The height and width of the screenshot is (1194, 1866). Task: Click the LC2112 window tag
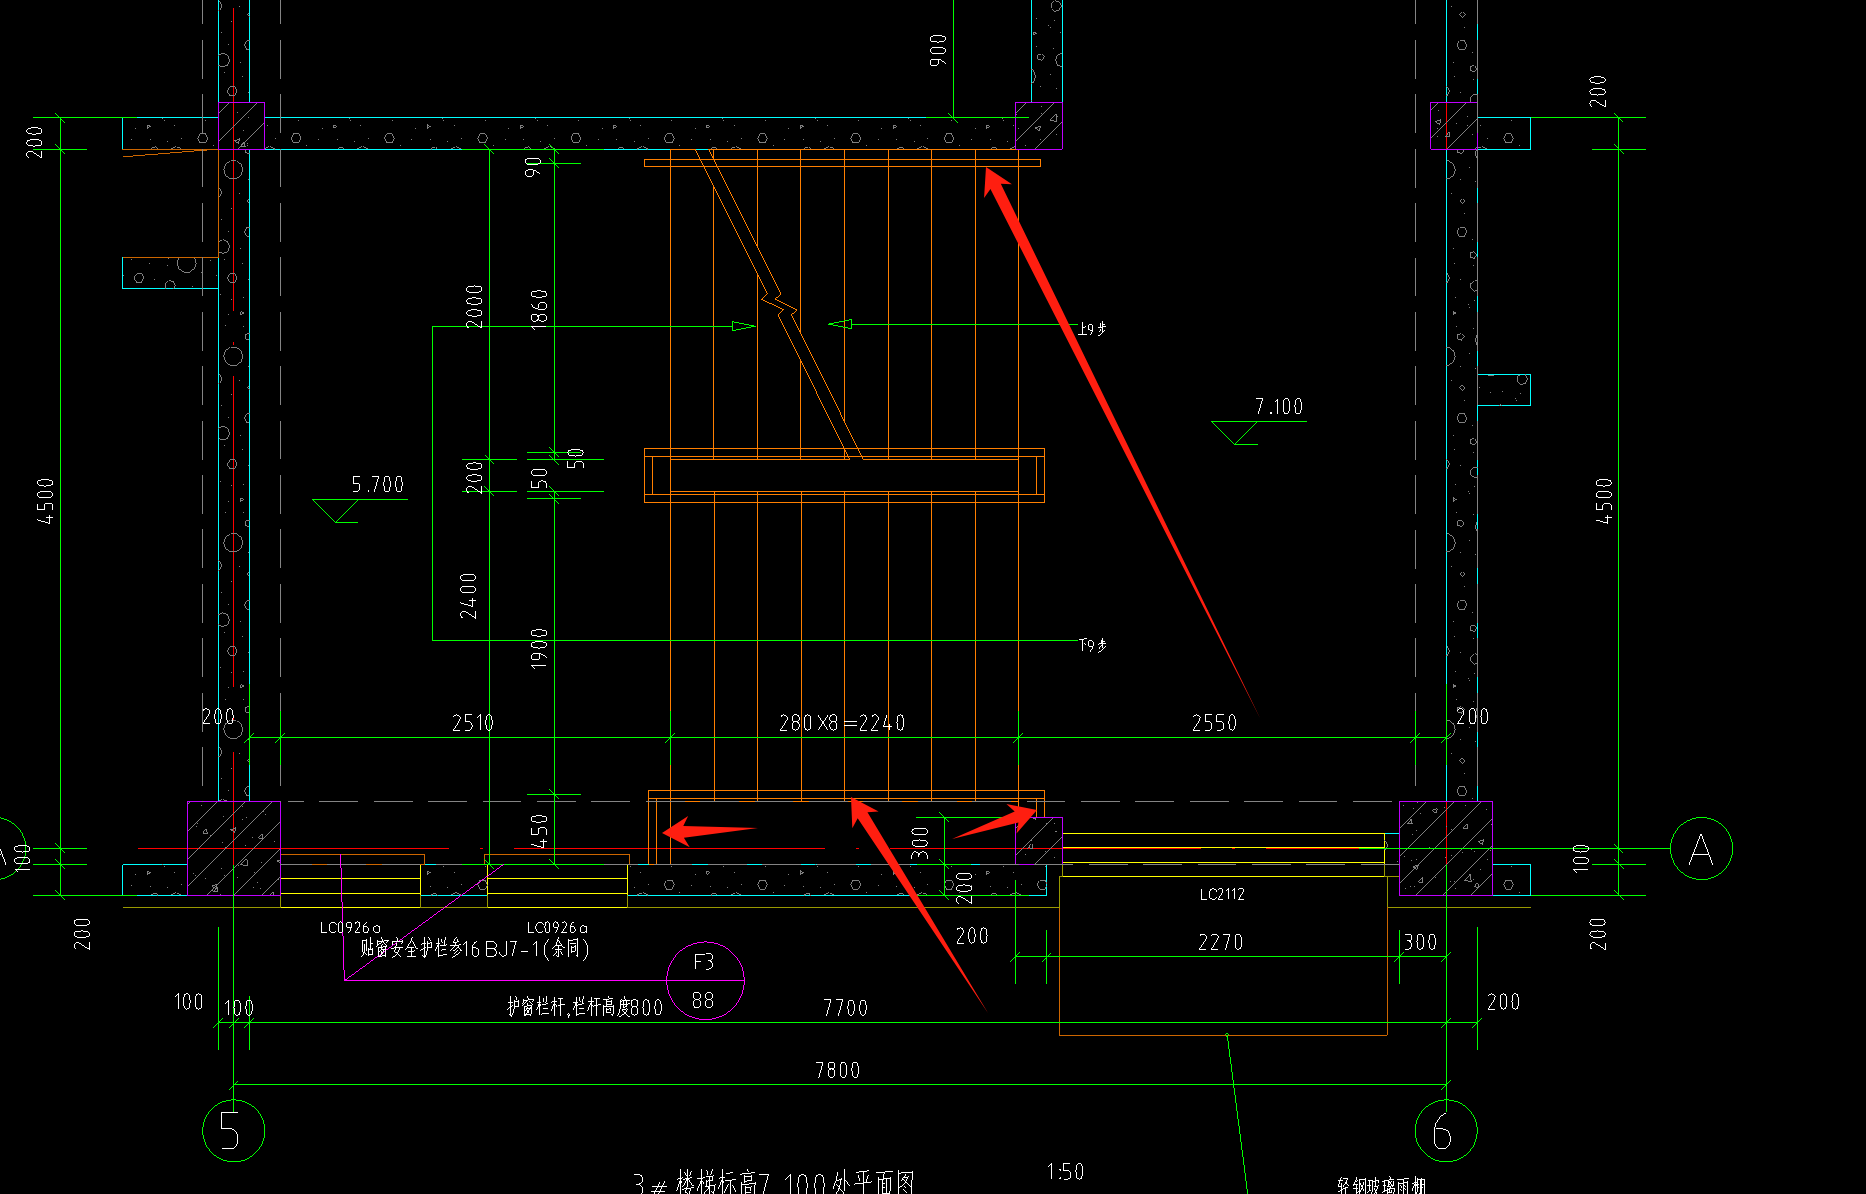coord(1222,894)
